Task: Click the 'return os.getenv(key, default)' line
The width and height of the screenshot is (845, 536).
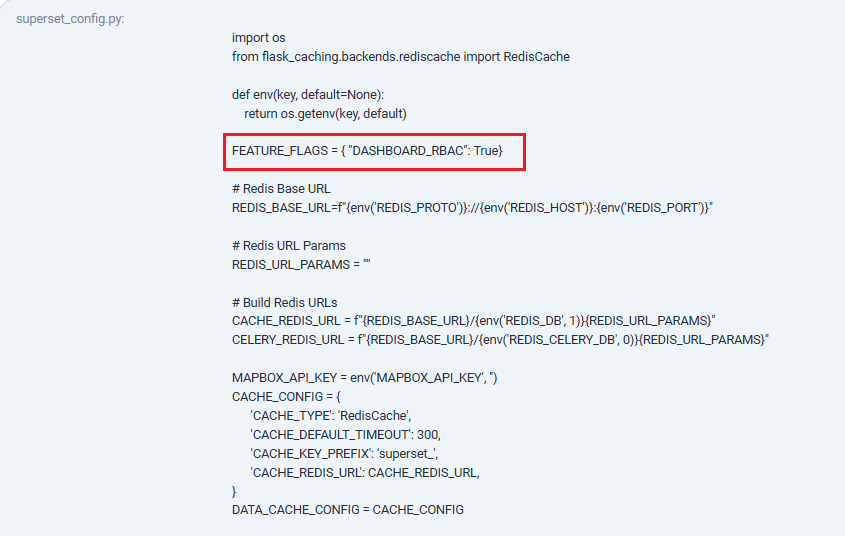Action: [x=325, y=114]
